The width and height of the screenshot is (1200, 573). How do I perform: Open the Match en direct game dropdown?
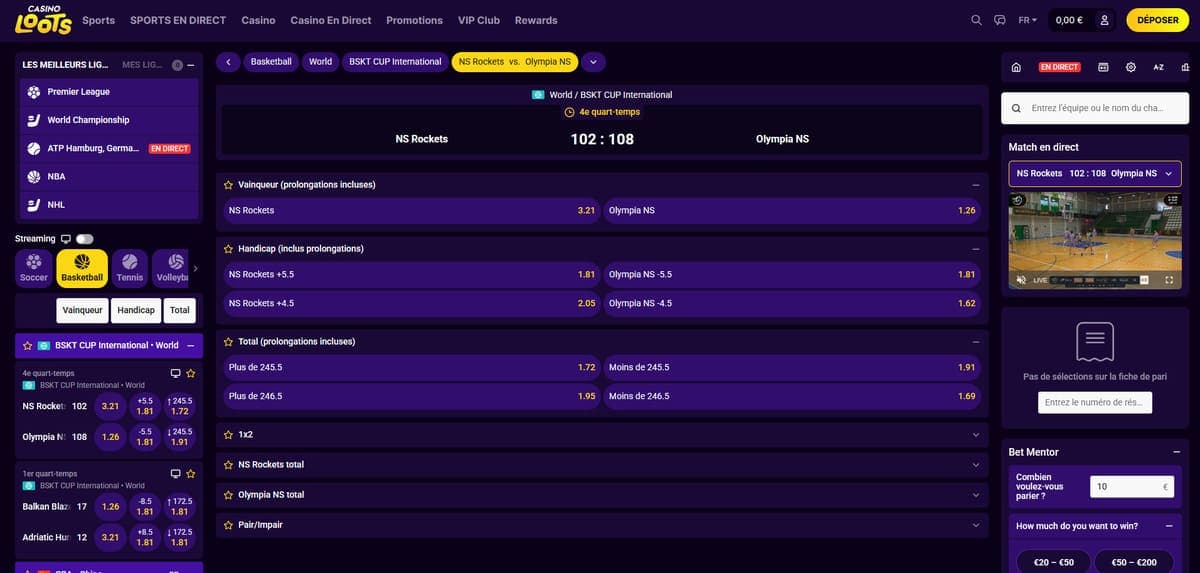1095,173
